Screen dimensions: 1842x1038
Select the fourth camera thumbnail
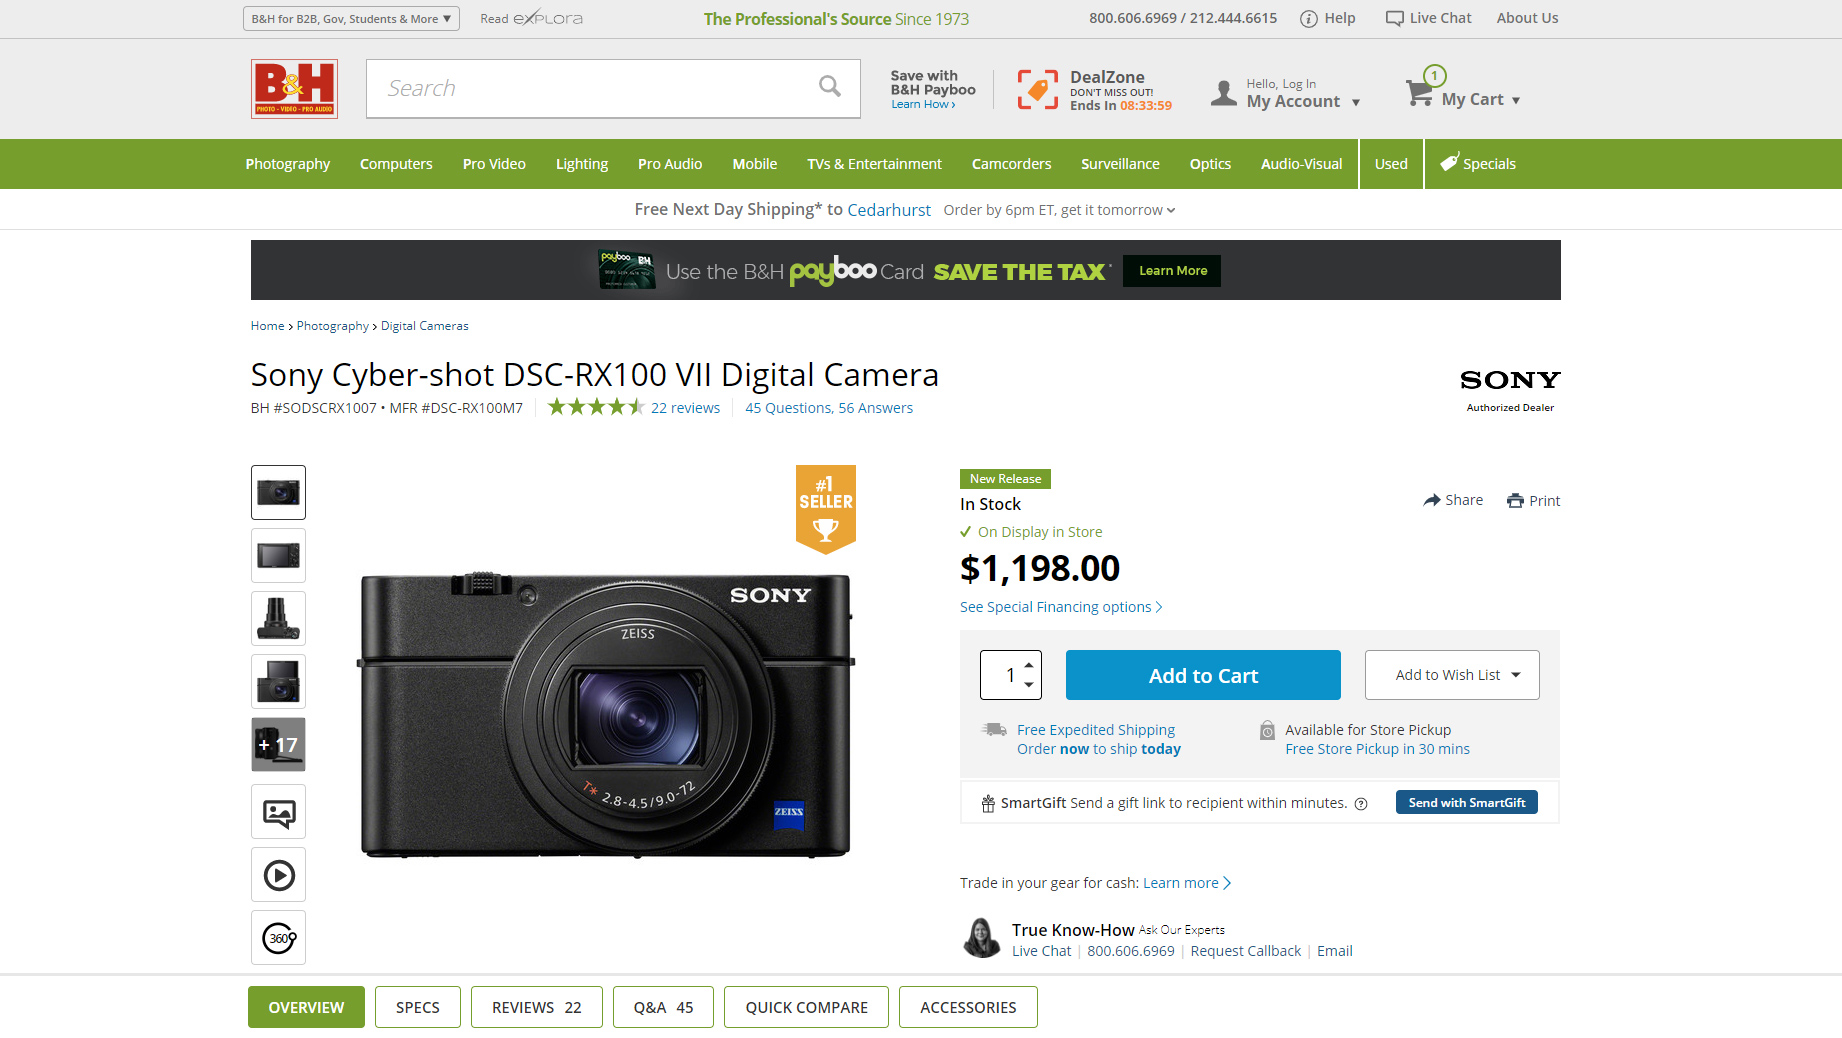pos(278,681)
